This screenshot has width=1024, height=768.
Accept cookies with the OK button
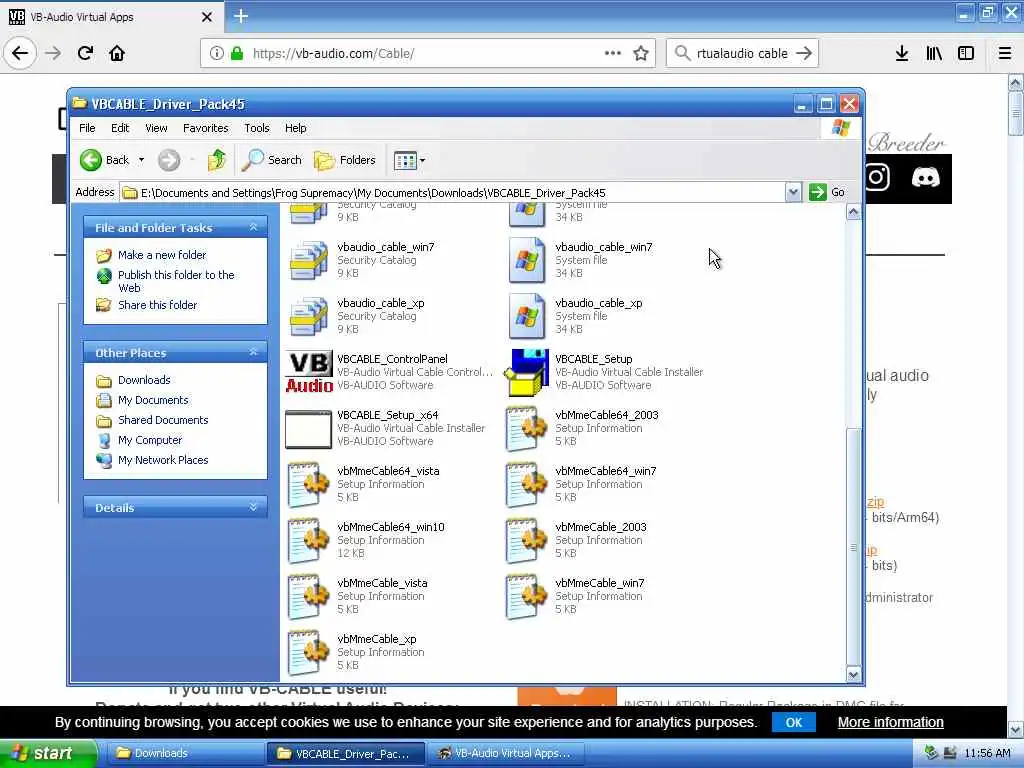click(793, 722)
